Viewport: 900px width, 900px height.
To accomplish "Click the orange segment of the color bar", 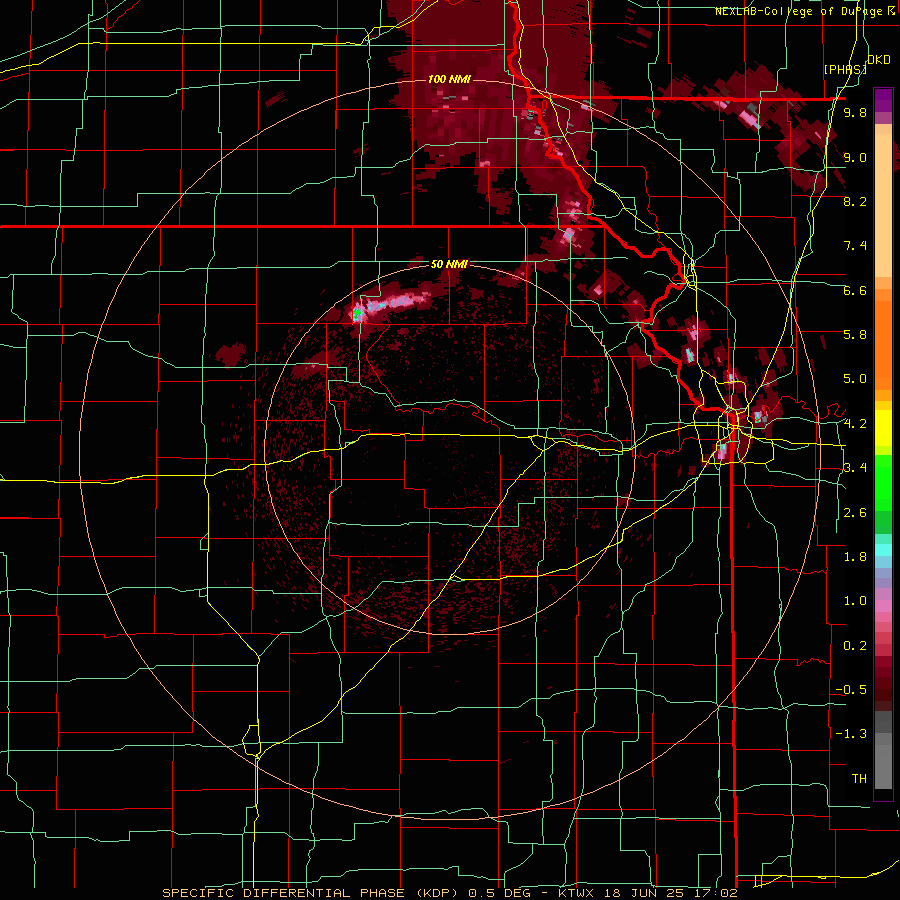I will tap(883, 339).
